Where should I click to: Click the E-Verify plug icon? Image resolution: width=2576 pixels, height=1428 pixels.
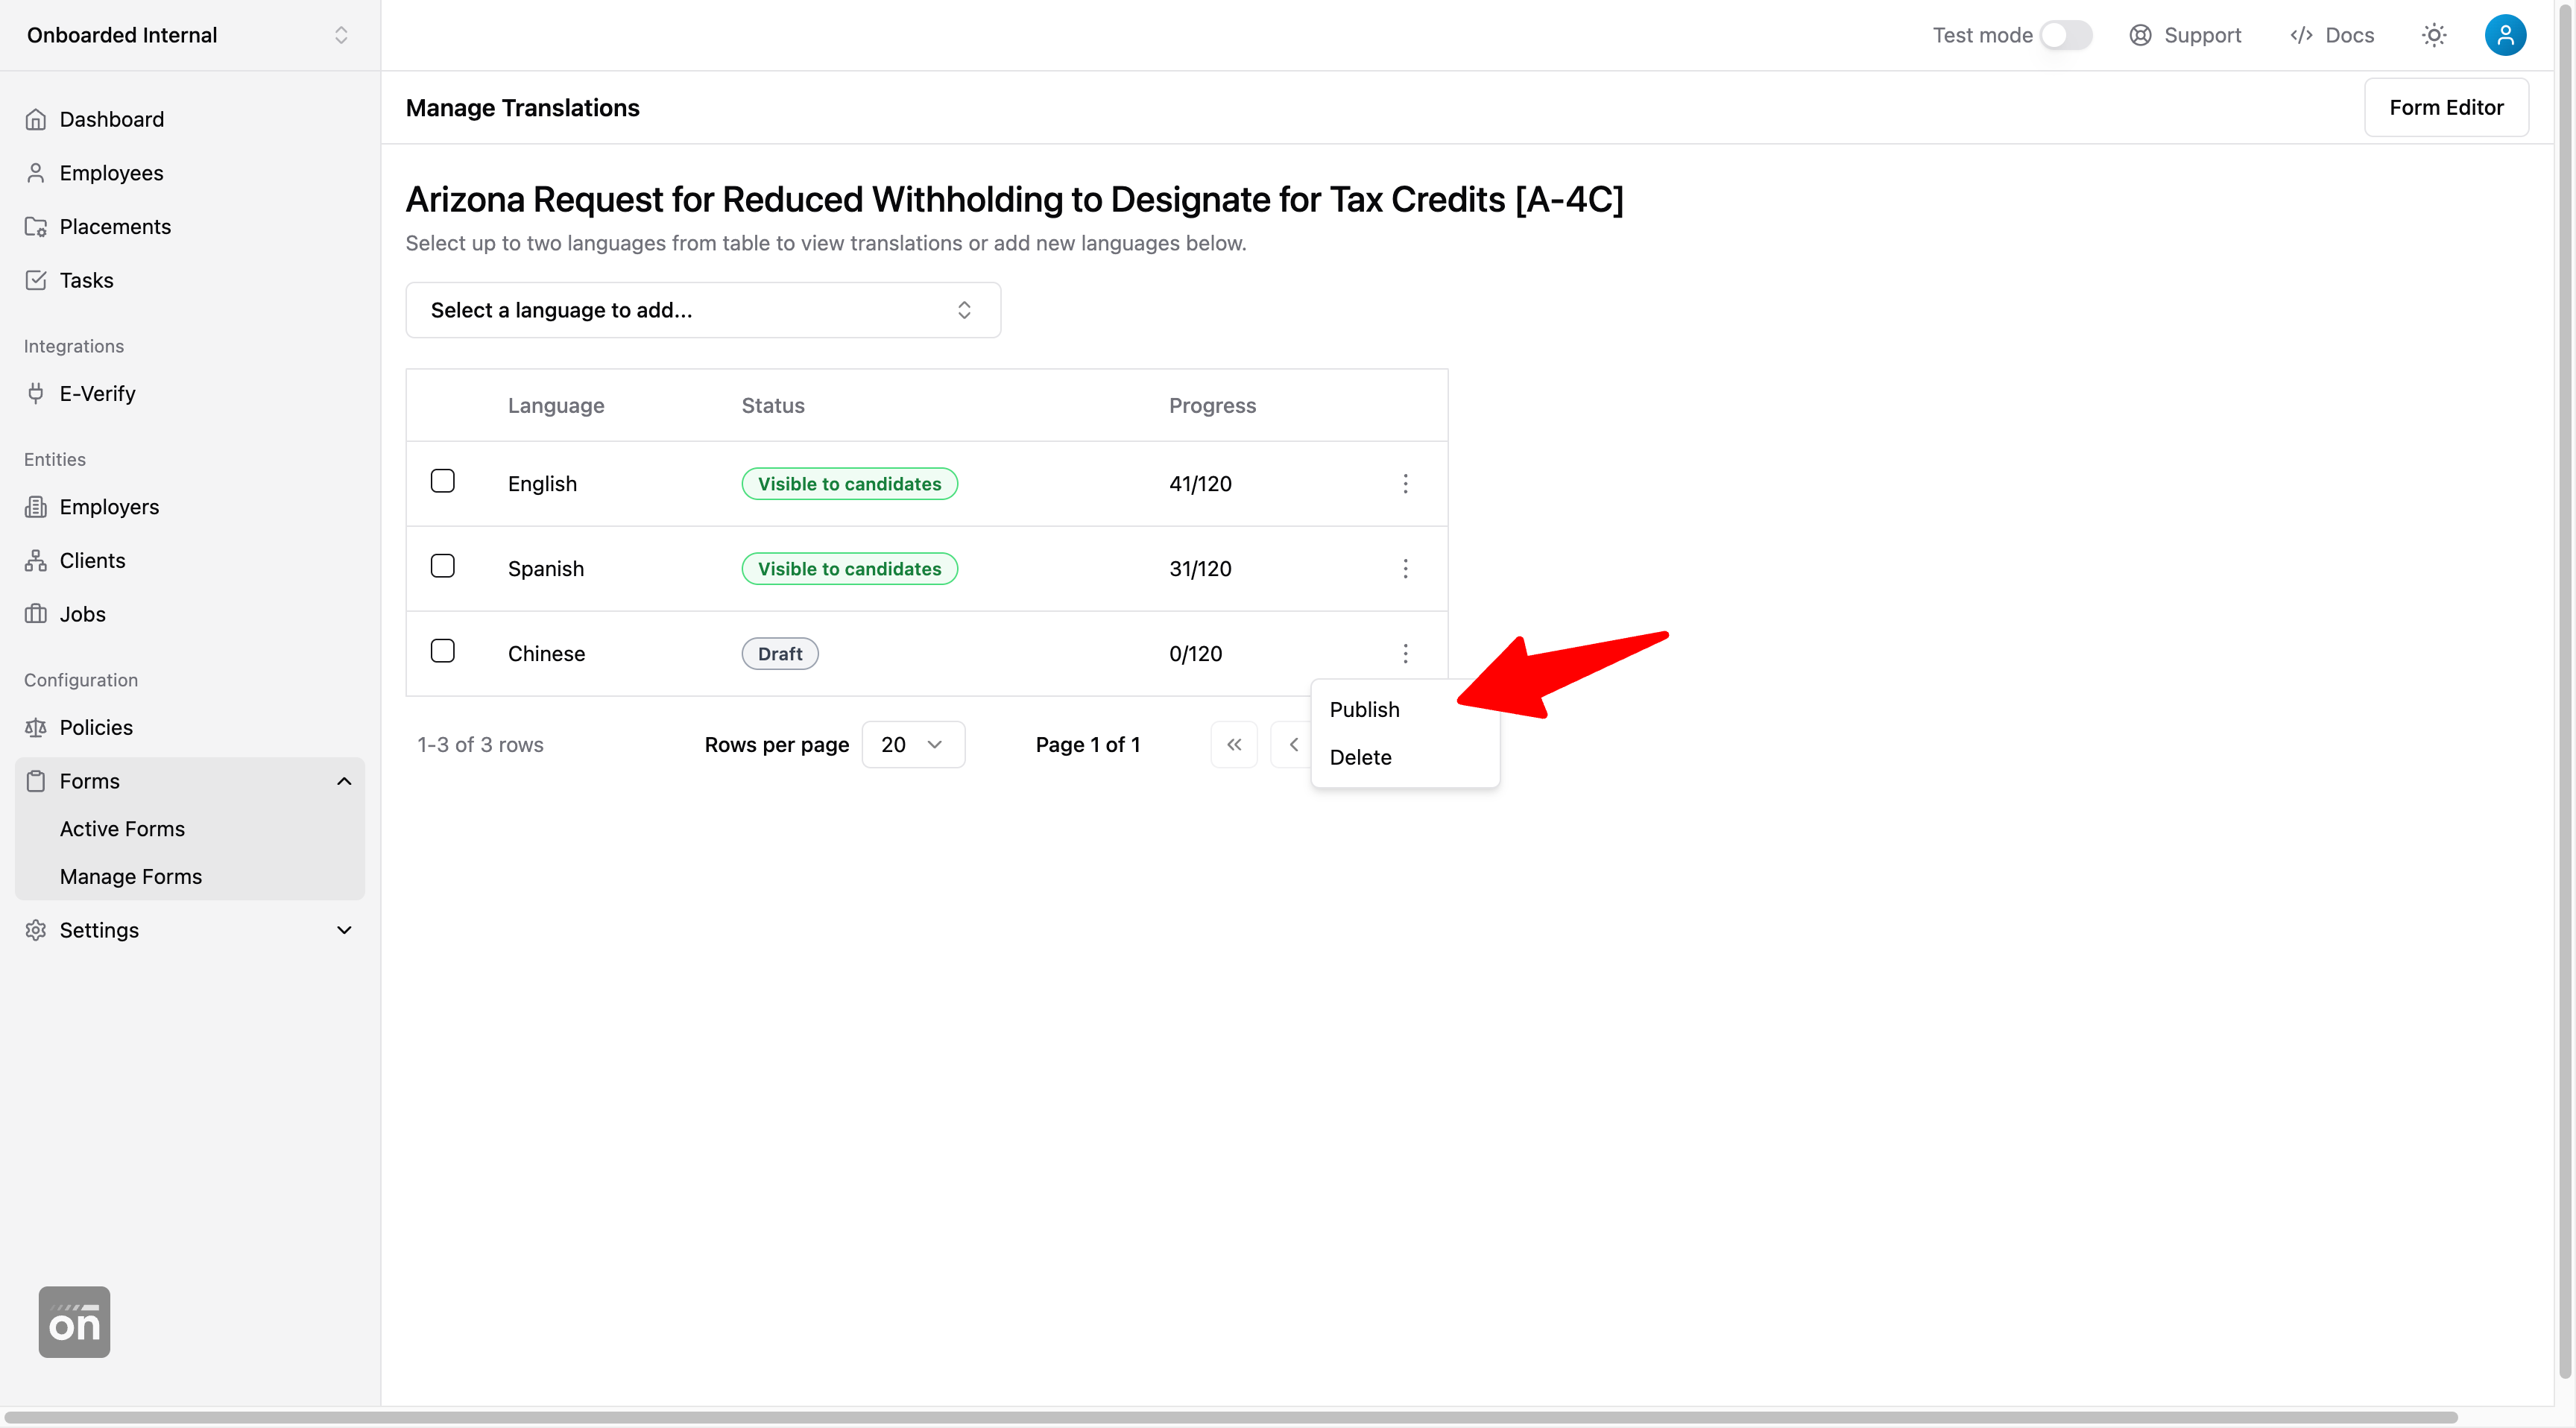tap(36, 393)
